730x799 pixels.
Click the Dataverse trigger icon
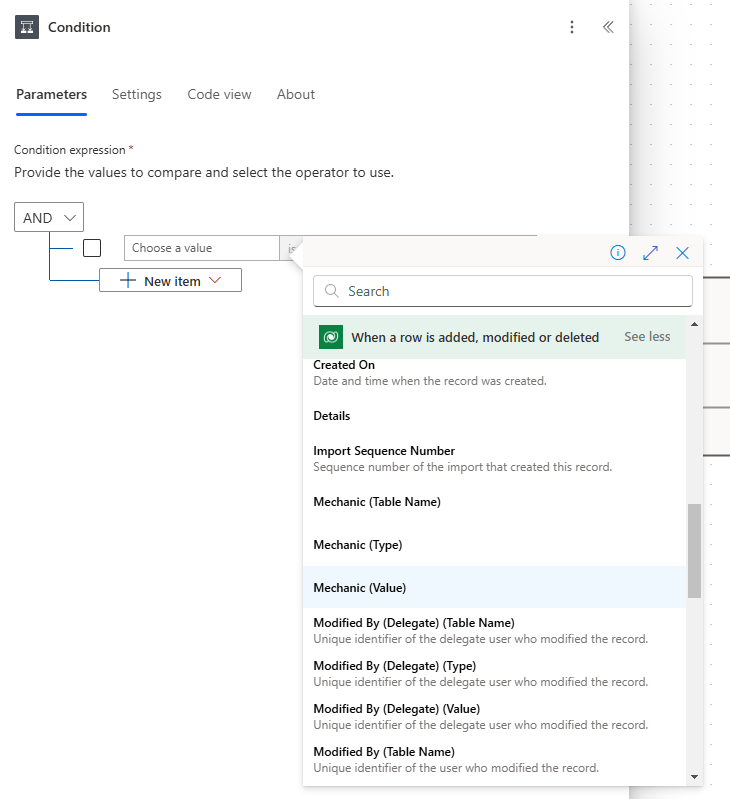[x=331, y=337]
